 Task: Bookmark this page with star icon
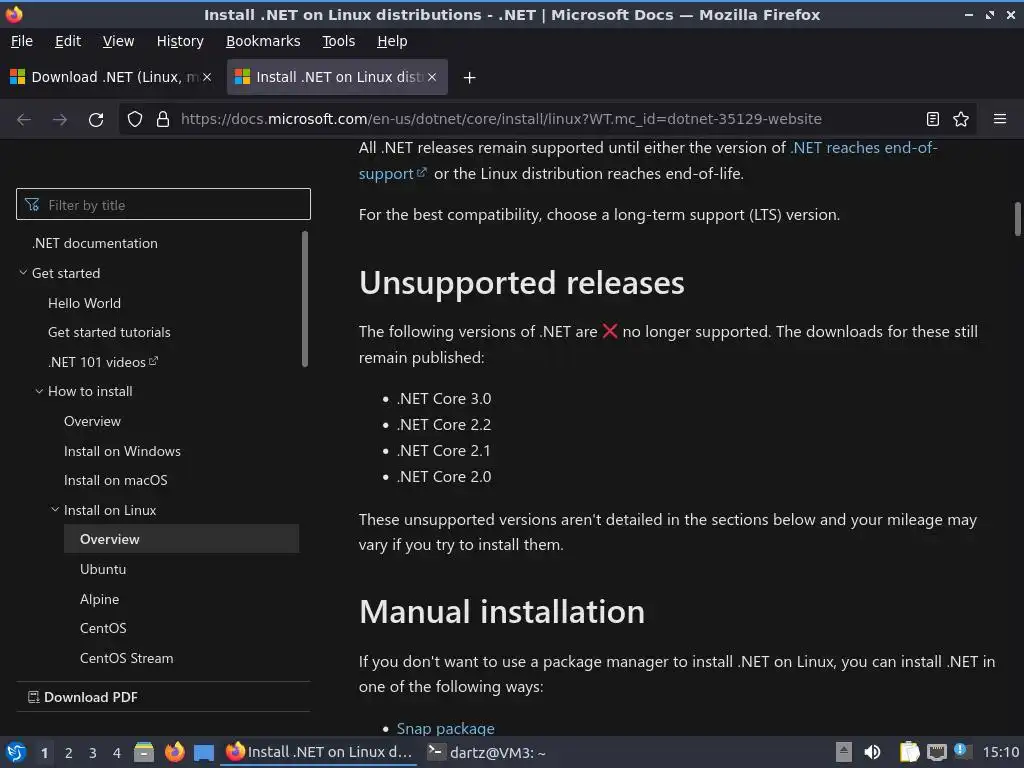point(961,119)
